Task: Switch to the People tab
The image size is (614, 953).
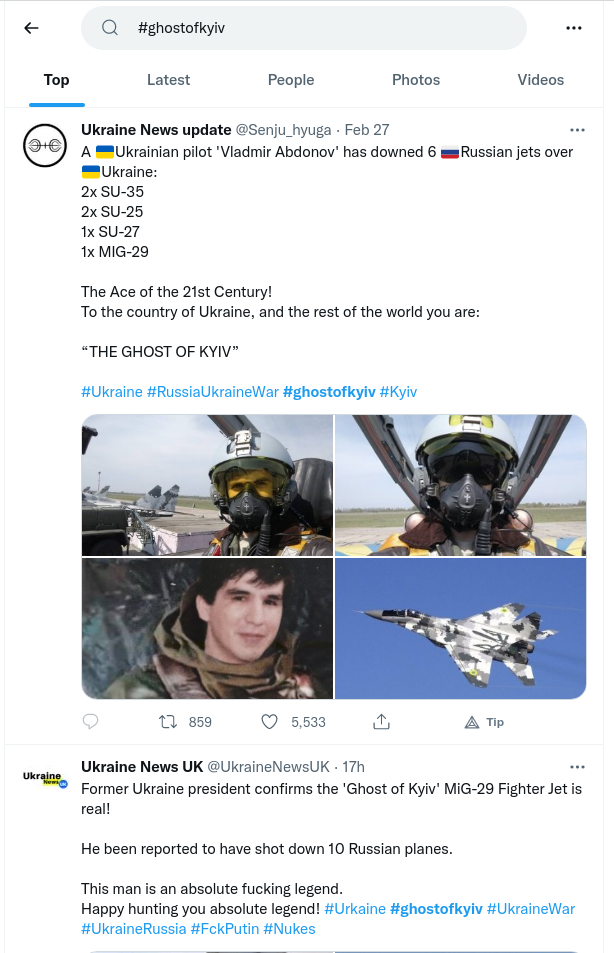Action: click(291, 80)
